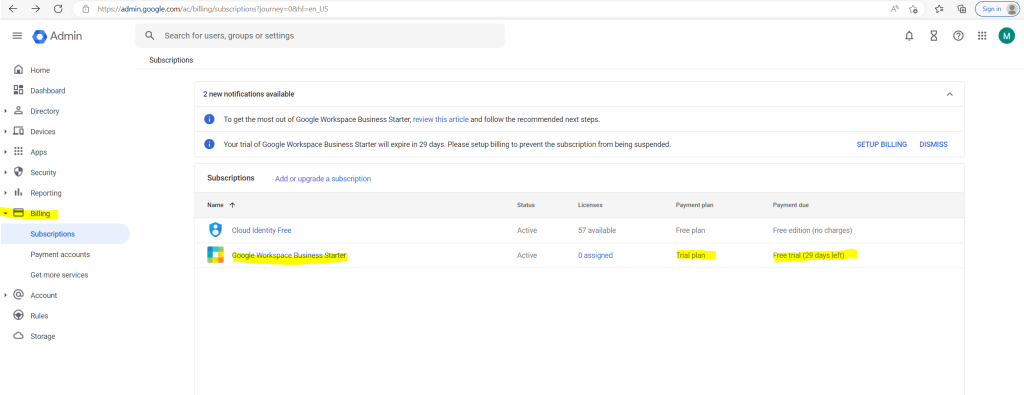Open Storage in sidebar
The width and height of the screenshot is (1024, 395).
pyautogui.click(x=42, y=336)
